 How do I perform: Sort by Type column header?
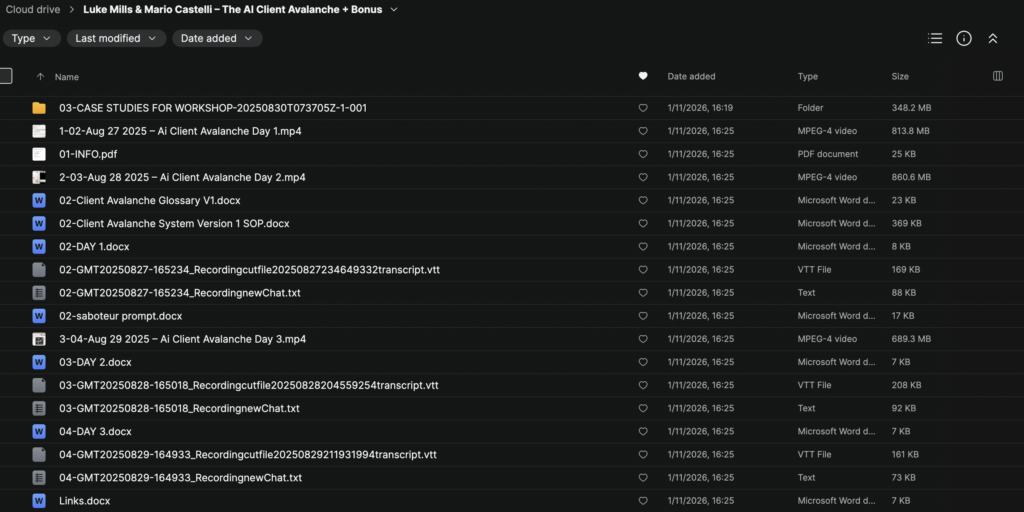coord(808,76)
